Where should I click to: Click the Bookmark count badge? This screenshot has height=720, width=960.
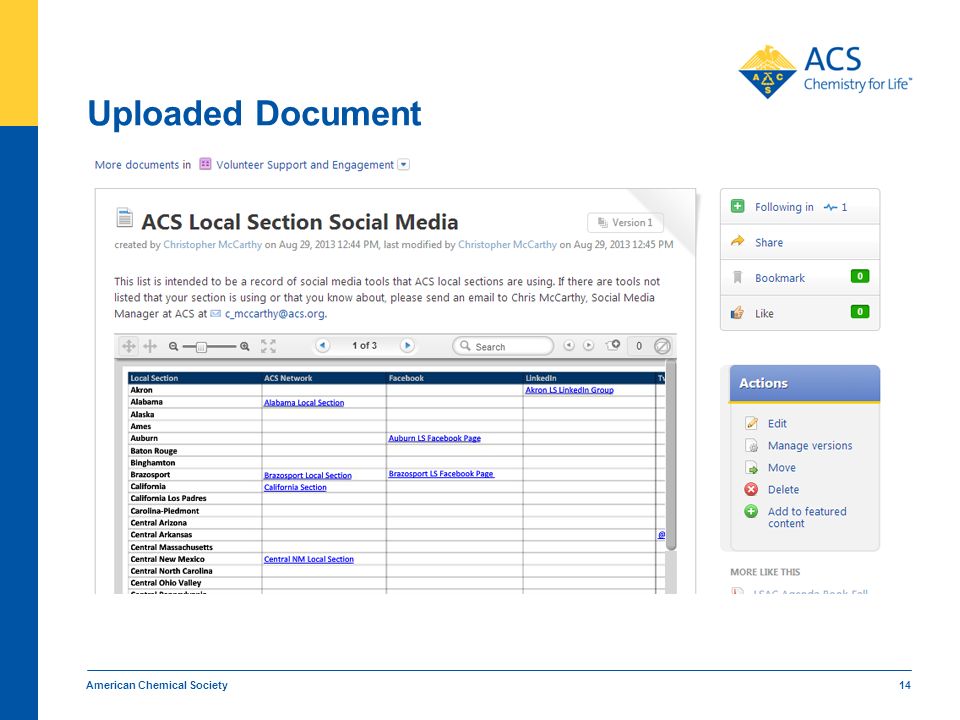pyautogui.click(x=860, y=276)
